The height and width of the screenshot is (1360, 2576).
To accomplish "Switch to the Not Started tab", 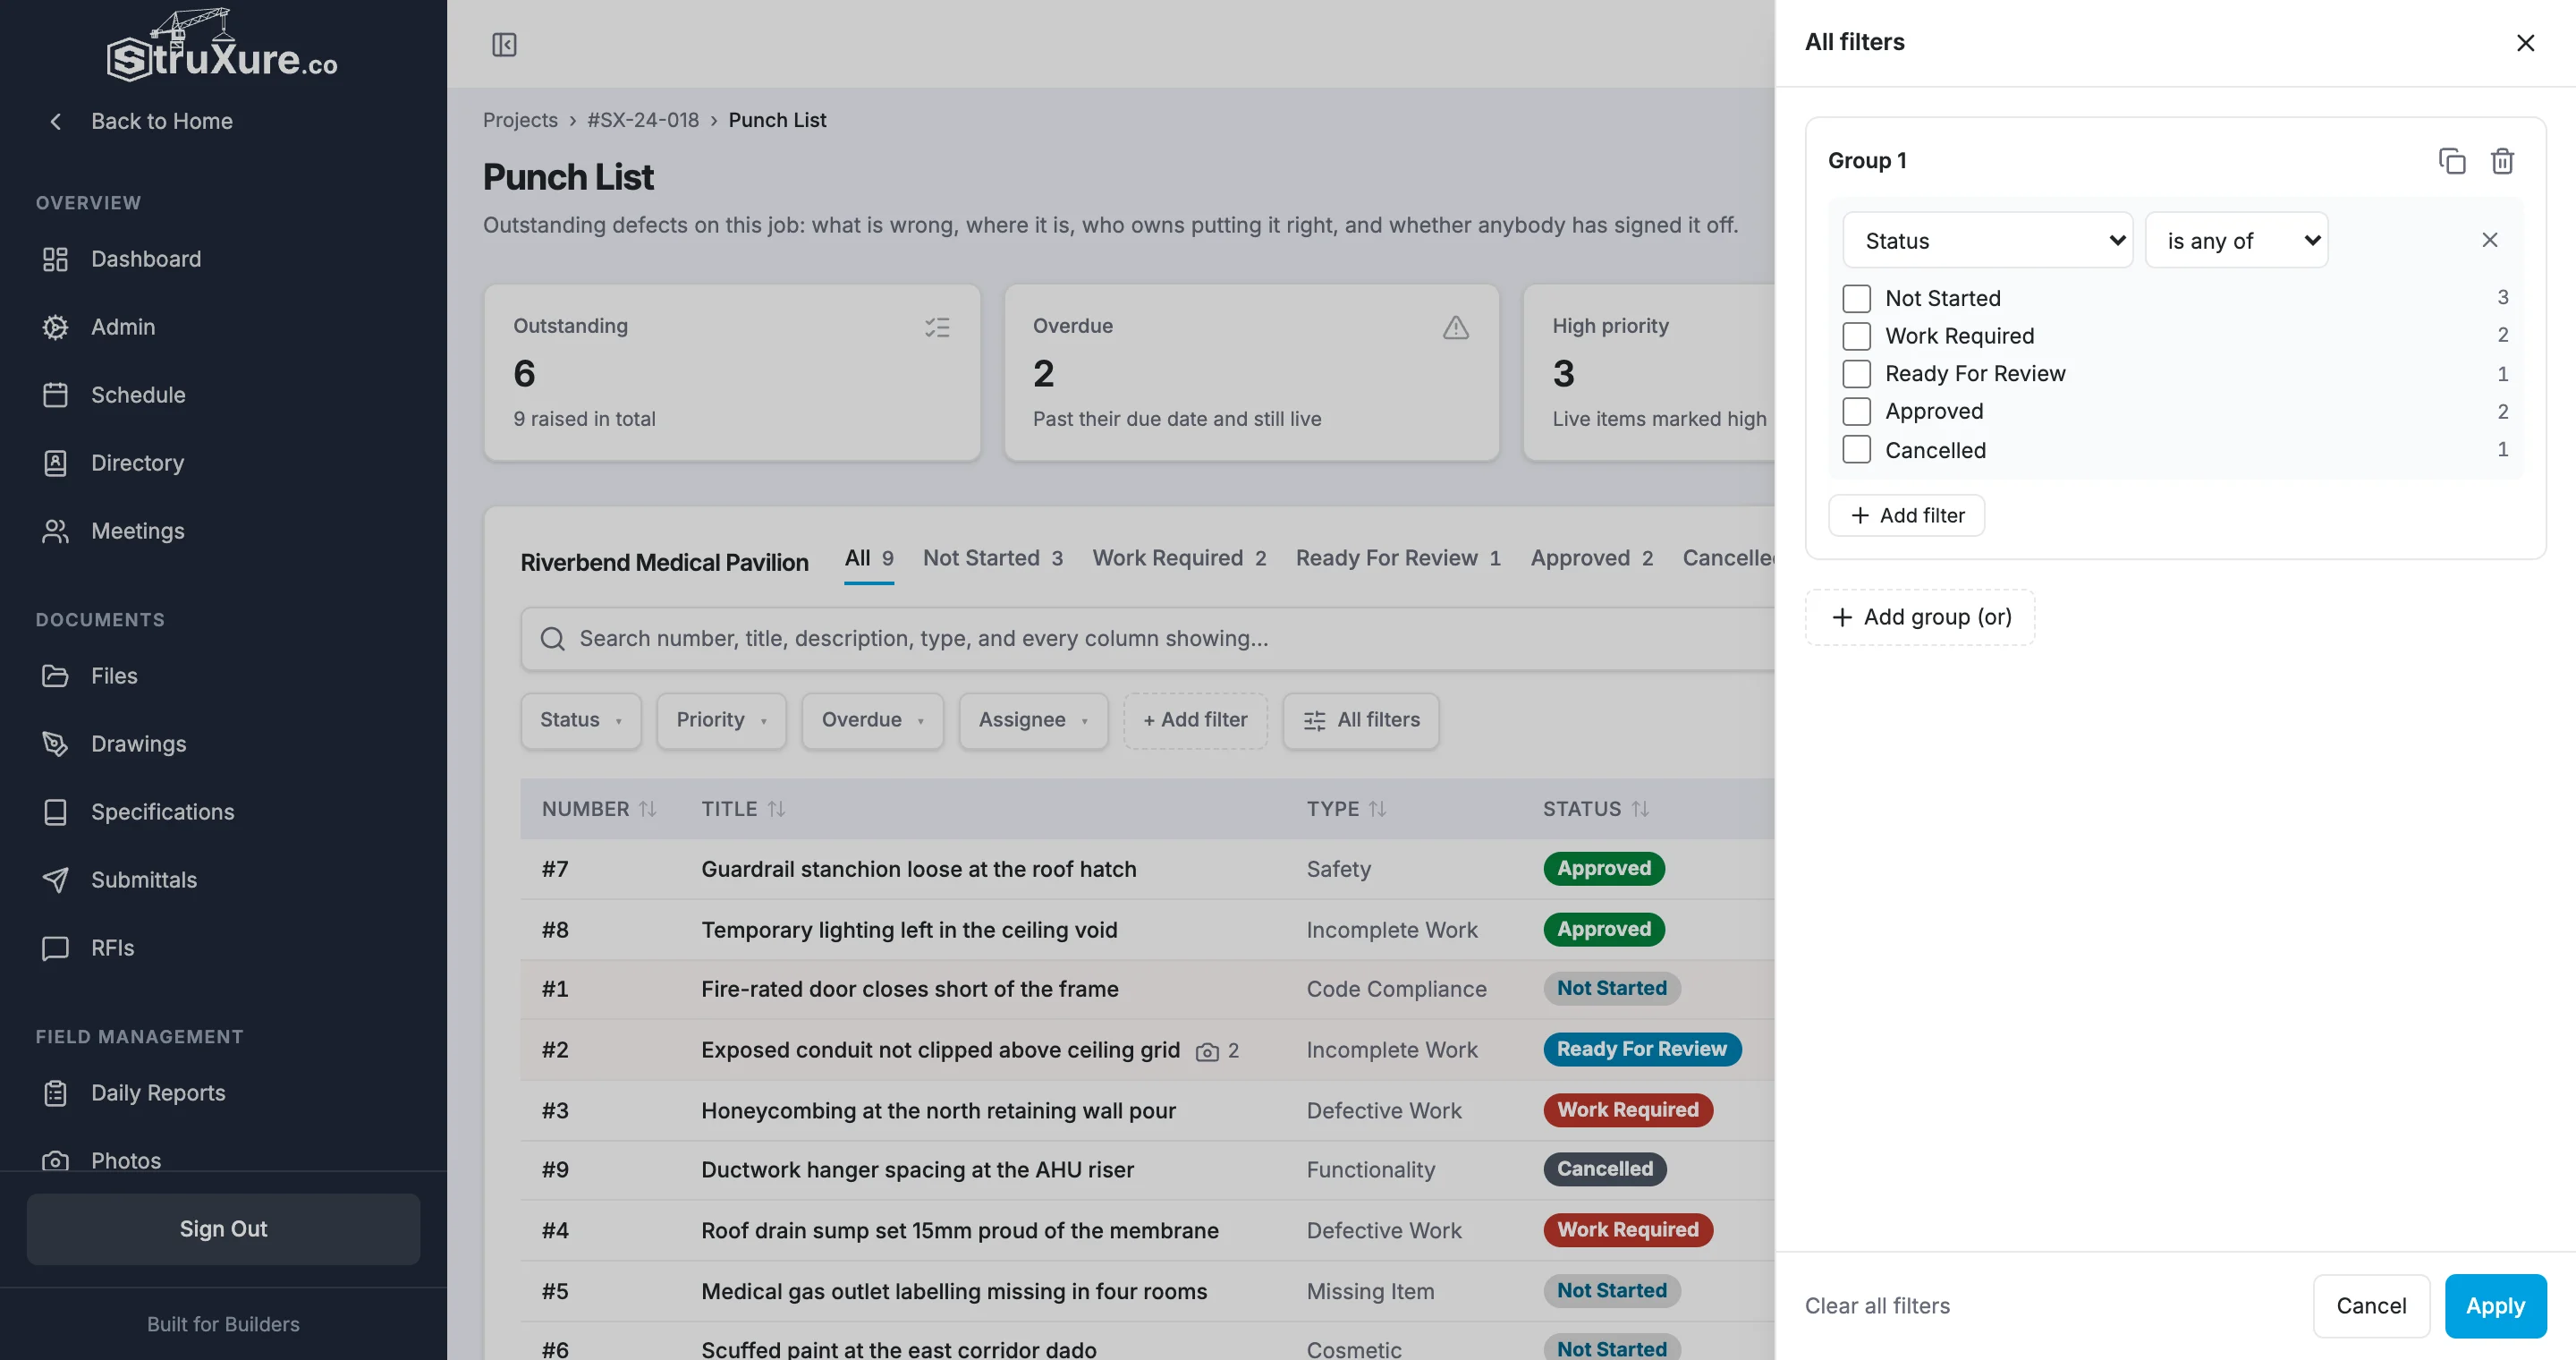I will click(992, 558).
